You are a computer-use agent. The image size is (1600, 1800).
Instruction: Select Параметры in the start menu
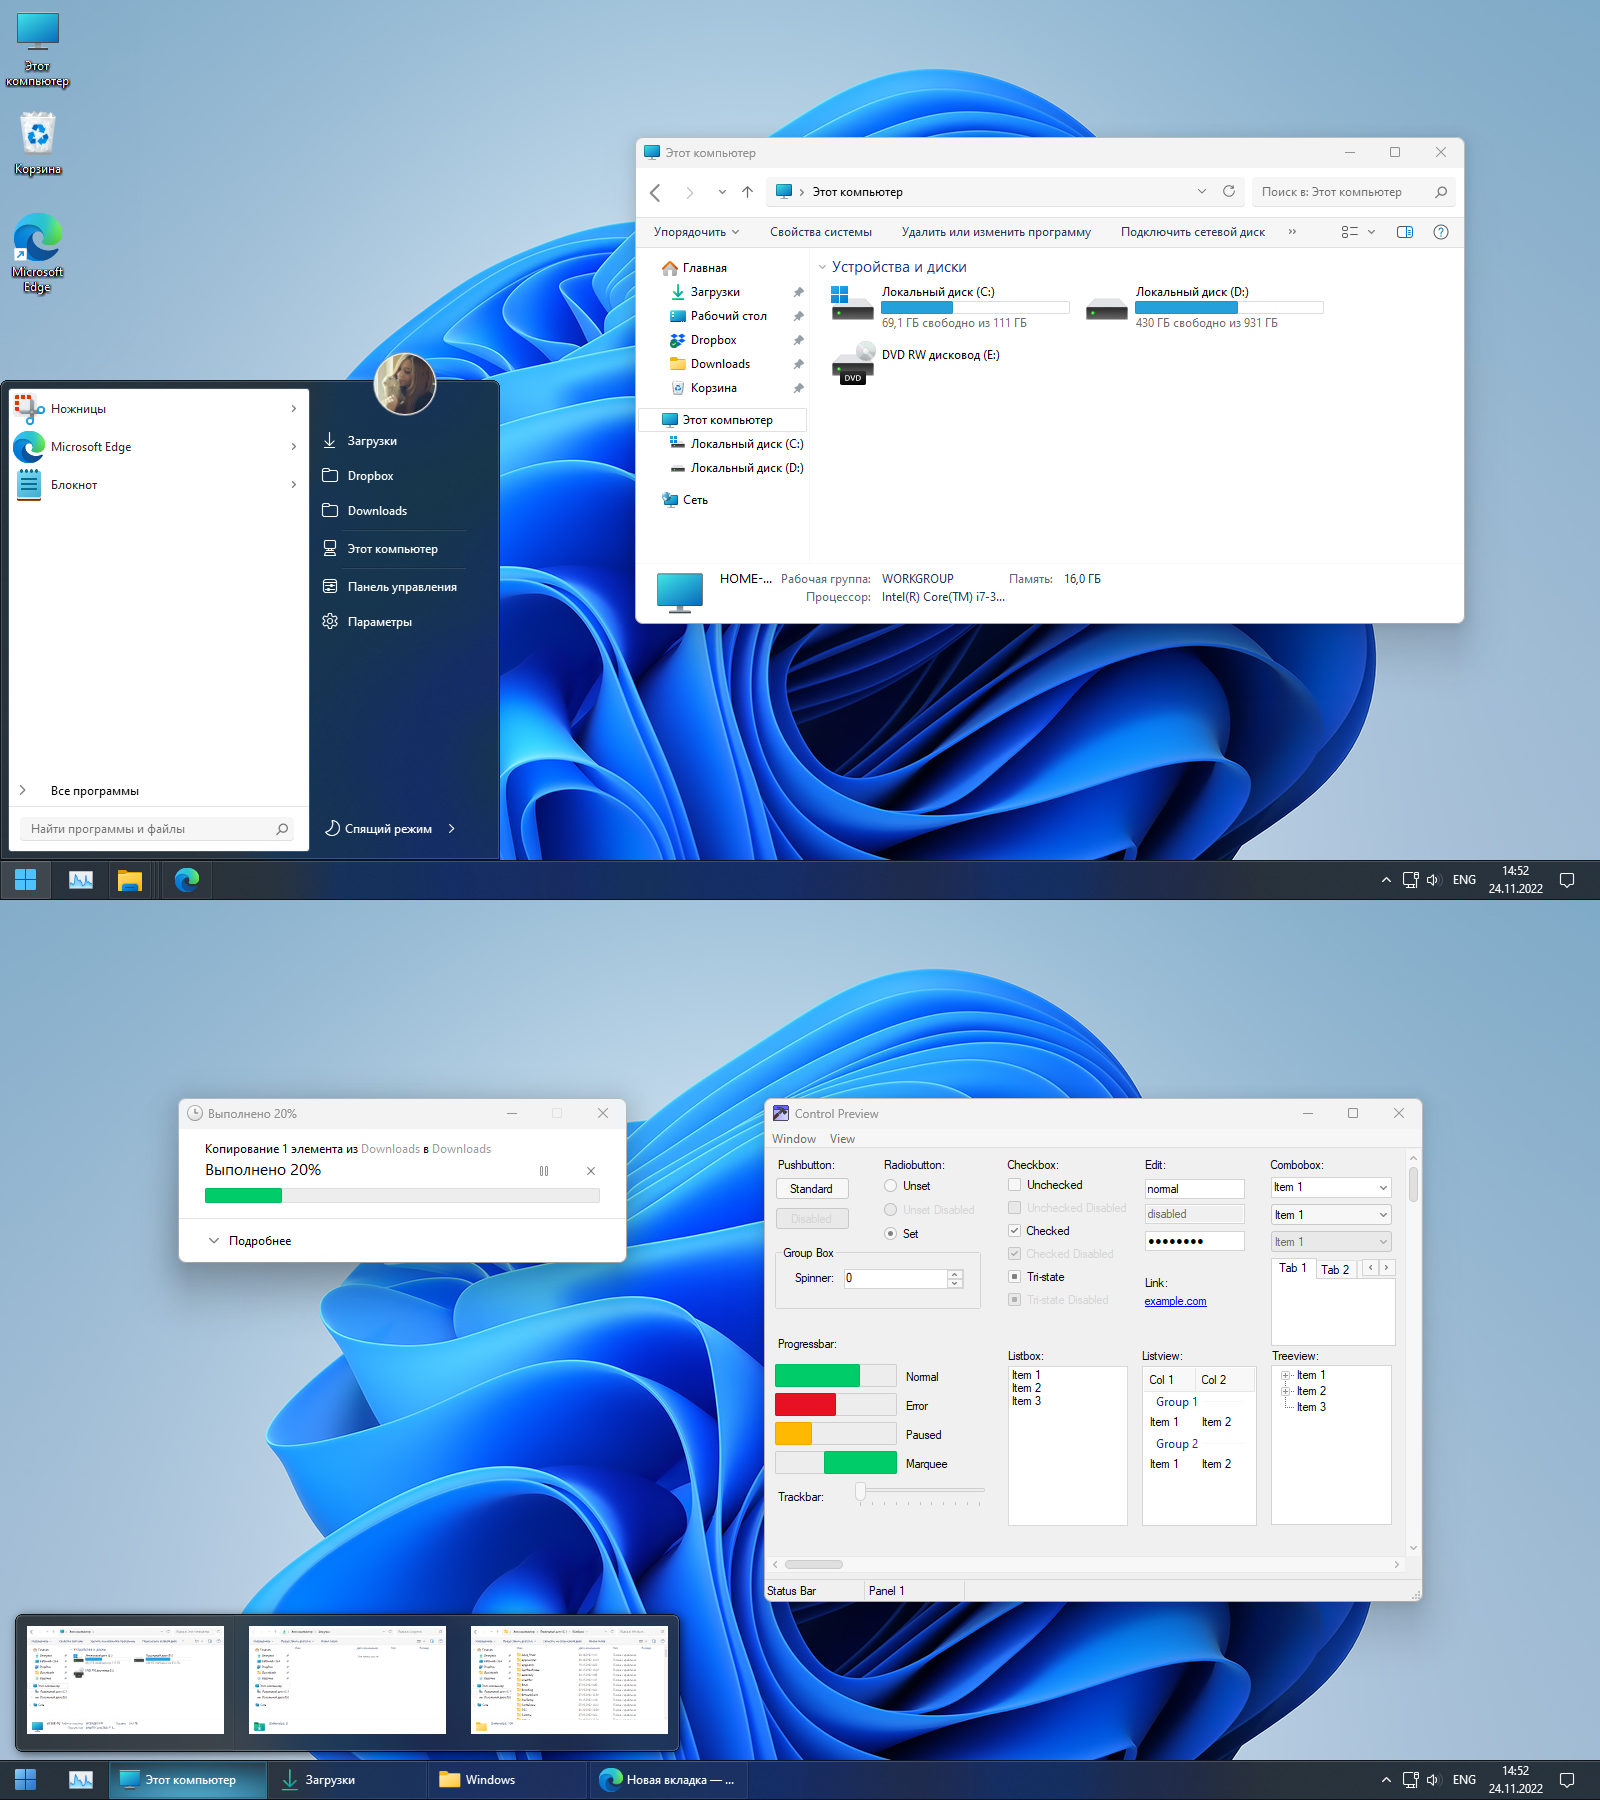[379, 621]
